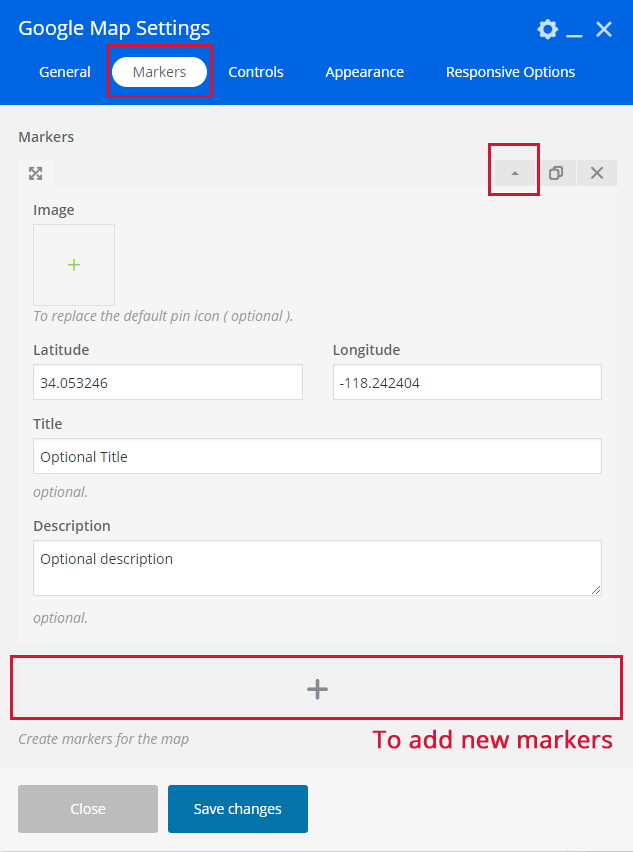Viewport: 633px width, 852px height.
Task: Go to the Appearance tab
Action: [365, 72]
